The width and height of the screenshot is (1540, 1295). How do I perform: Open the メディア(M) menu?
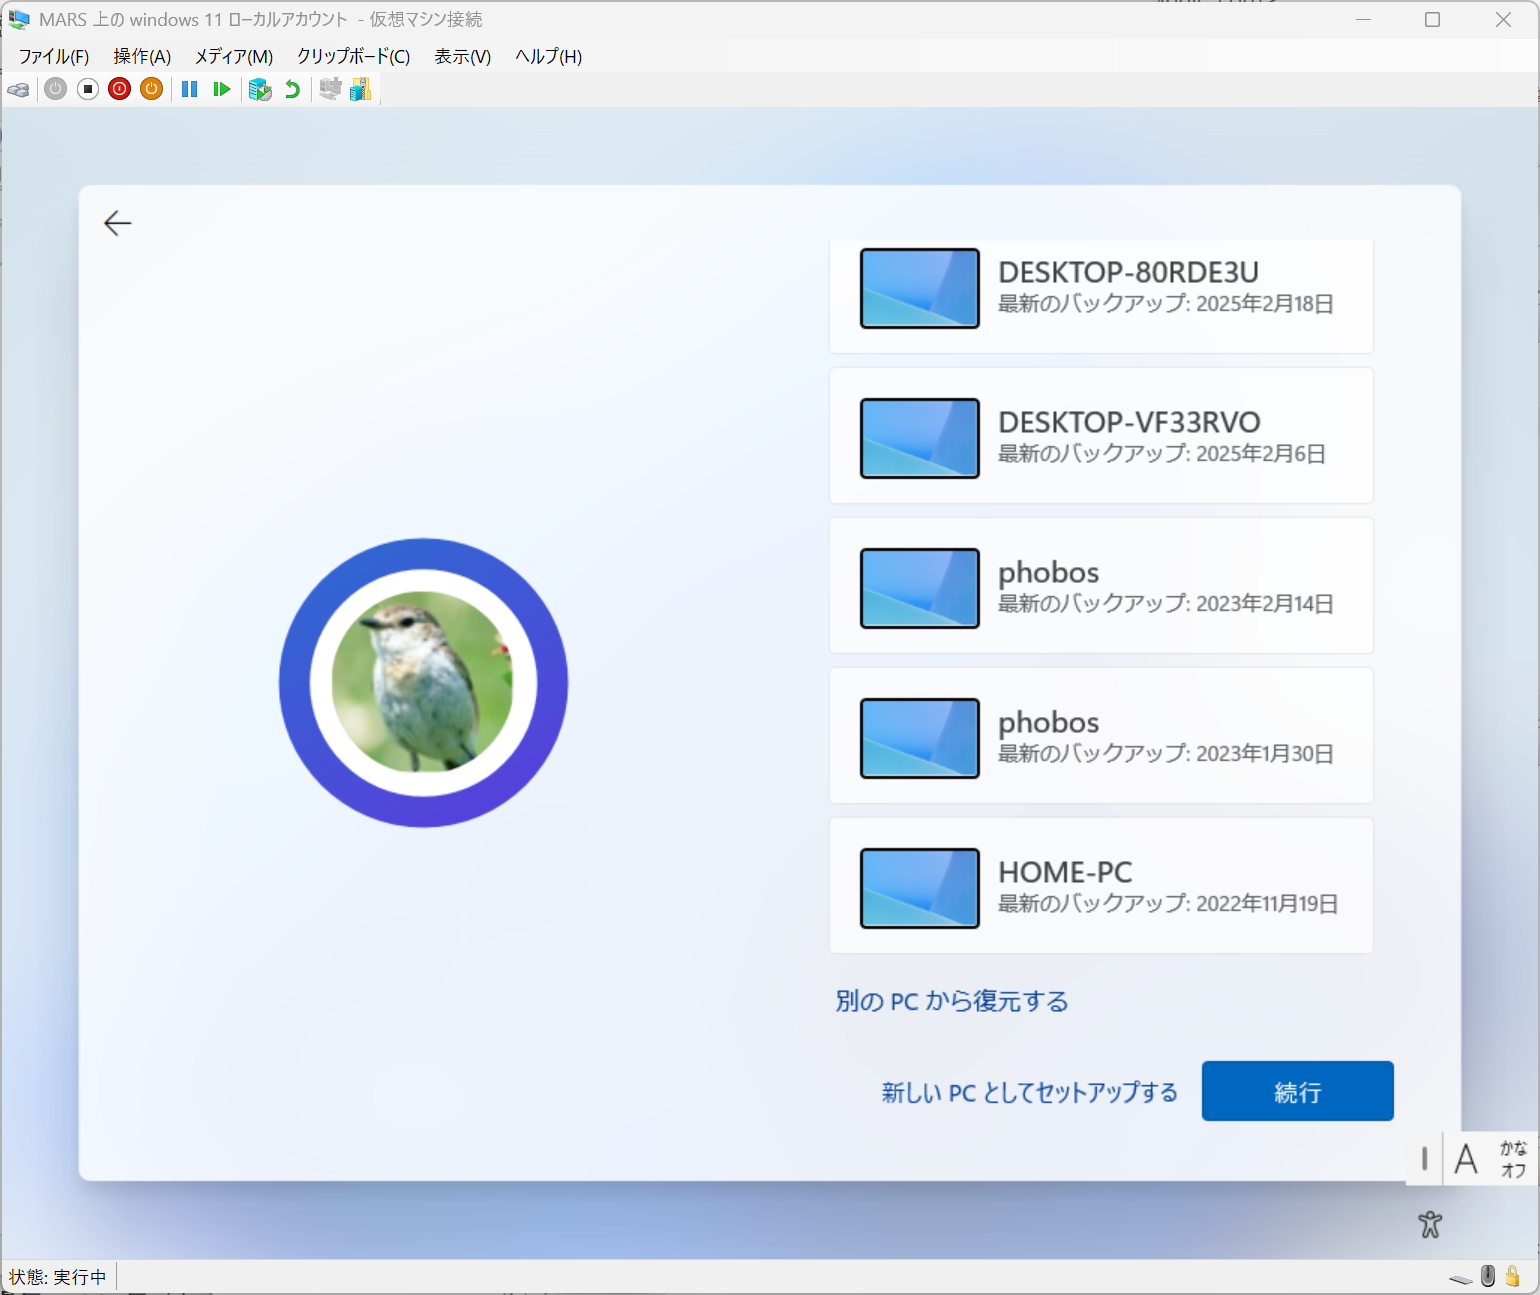[234, 57]
